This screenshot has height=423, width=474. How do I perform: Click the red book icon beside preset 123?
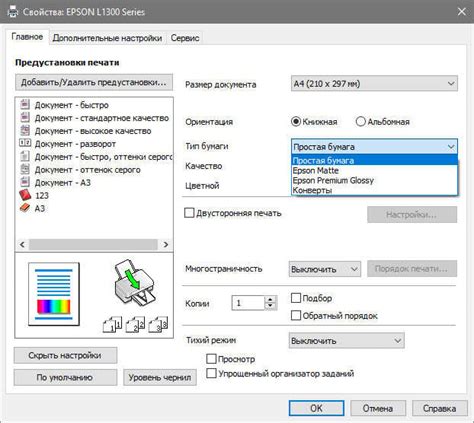pyautogui.click(x=25, y=195)
